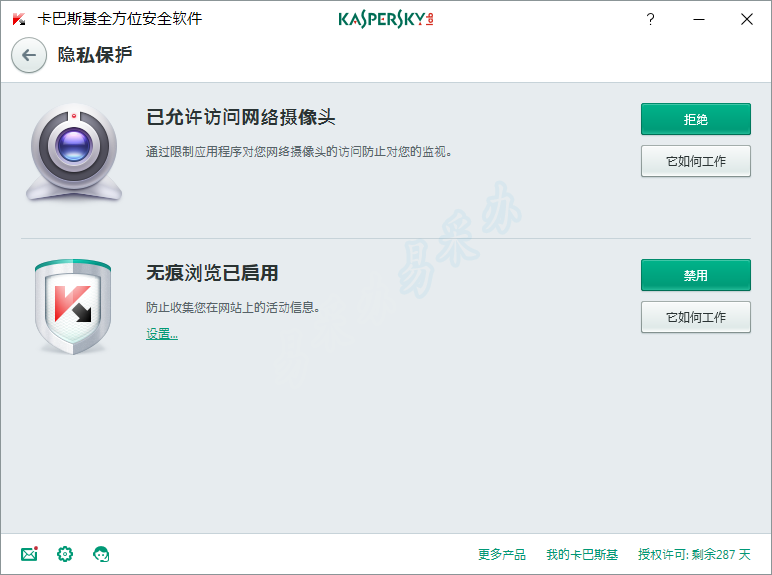Open the 更多产品 link
The height and width of the screenshot is (575, 772).
click(502, 554)
